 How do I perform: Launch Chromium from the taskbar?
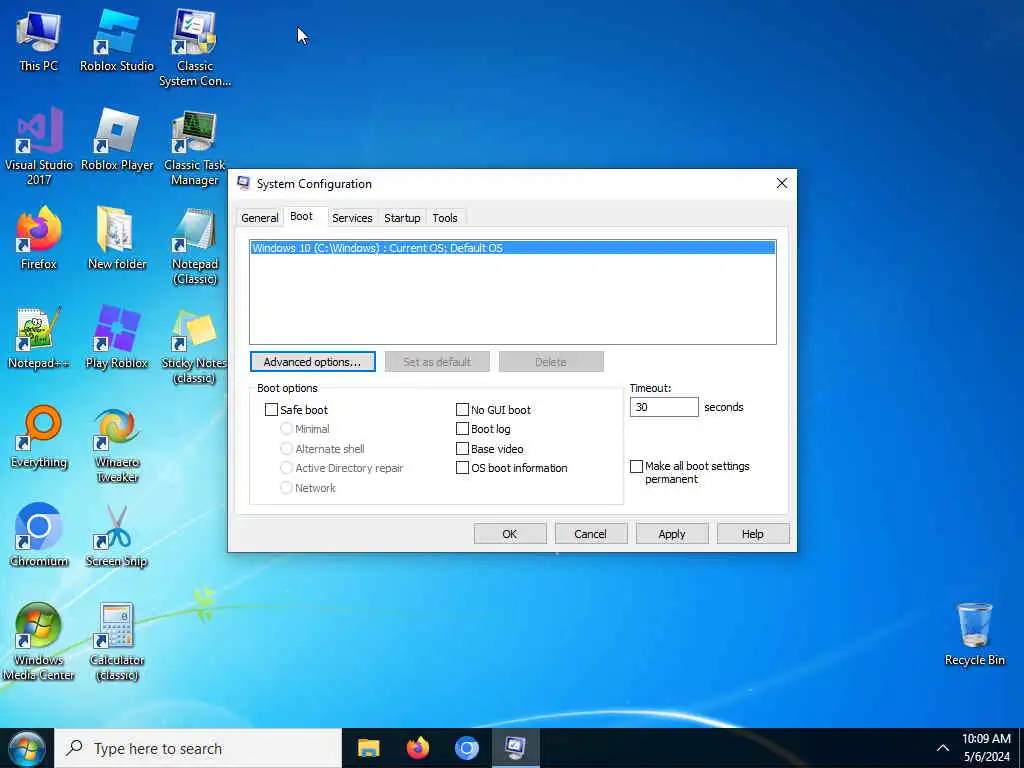[466, 748]
